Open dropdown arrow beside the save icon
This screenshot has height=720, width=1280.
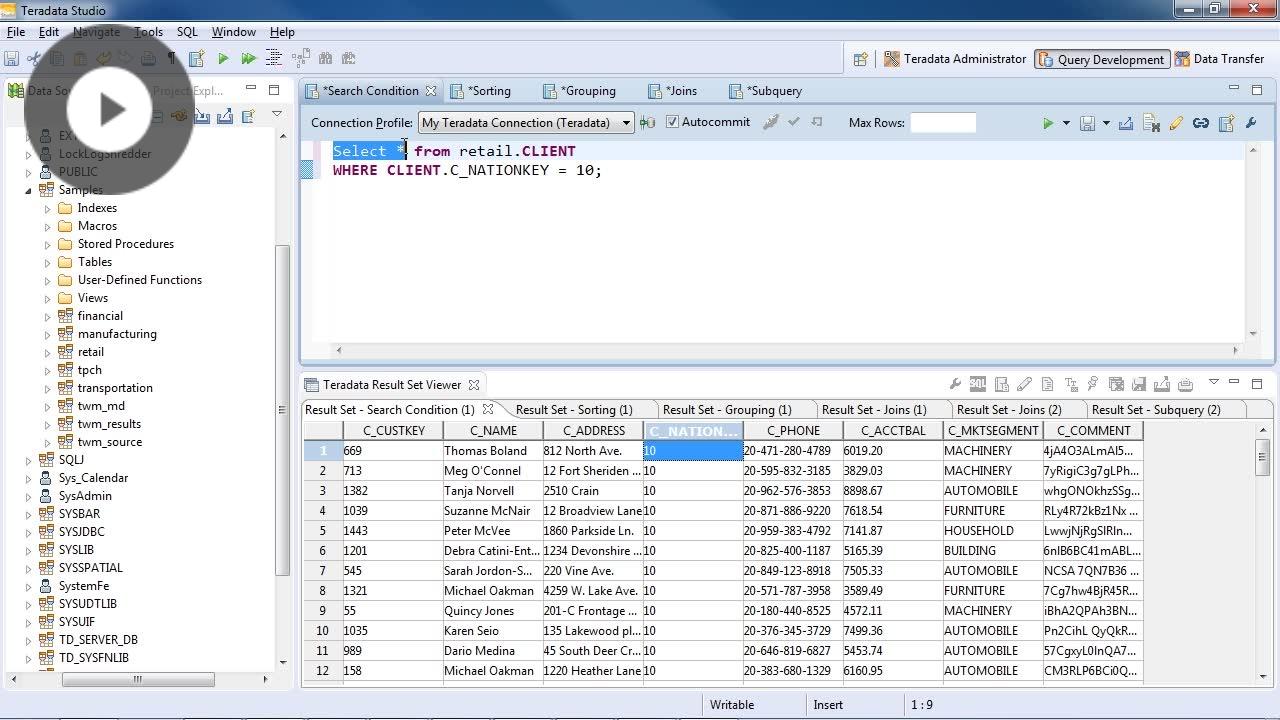click(1106, 123)
